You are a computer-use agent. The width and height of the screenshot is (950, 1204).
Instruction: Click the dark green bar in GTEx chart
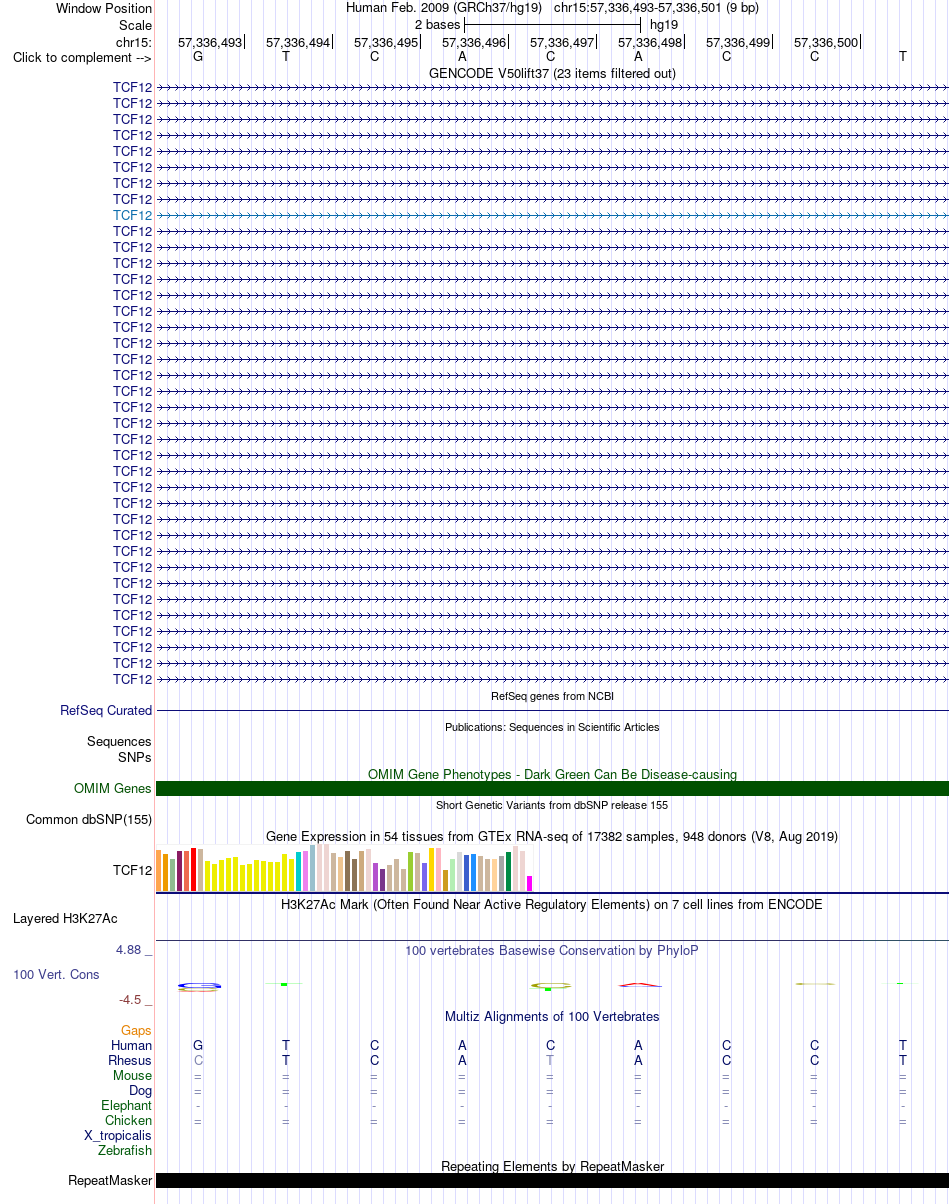pyautogui.click(x=508, y=872)
